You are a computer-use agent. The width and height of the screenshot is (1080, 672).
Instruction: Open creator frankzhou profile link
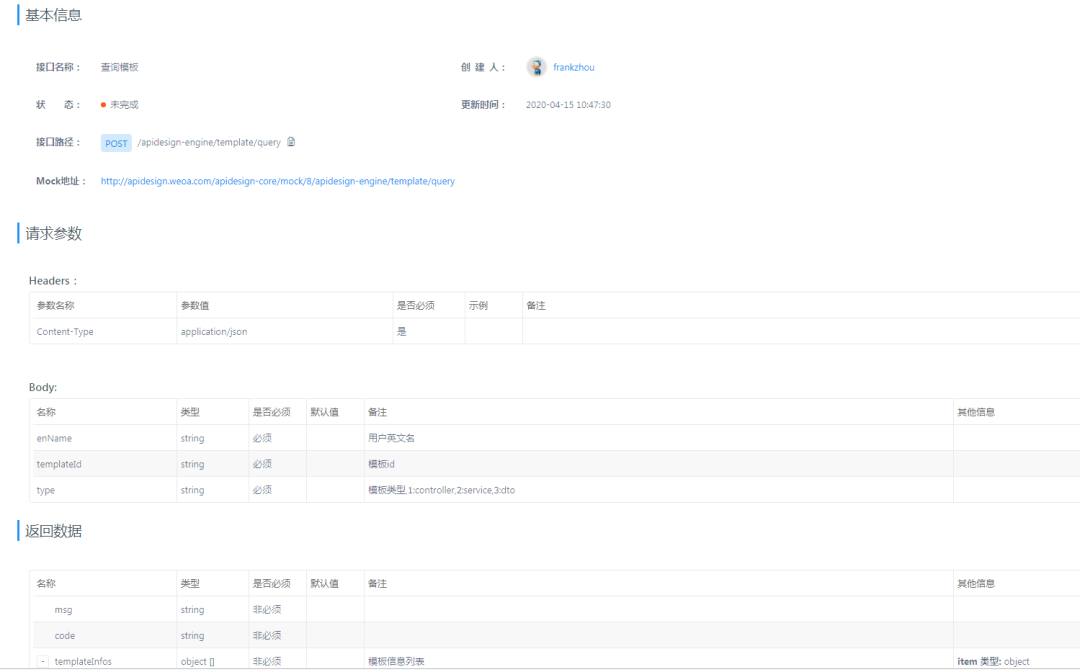(574, 67)
